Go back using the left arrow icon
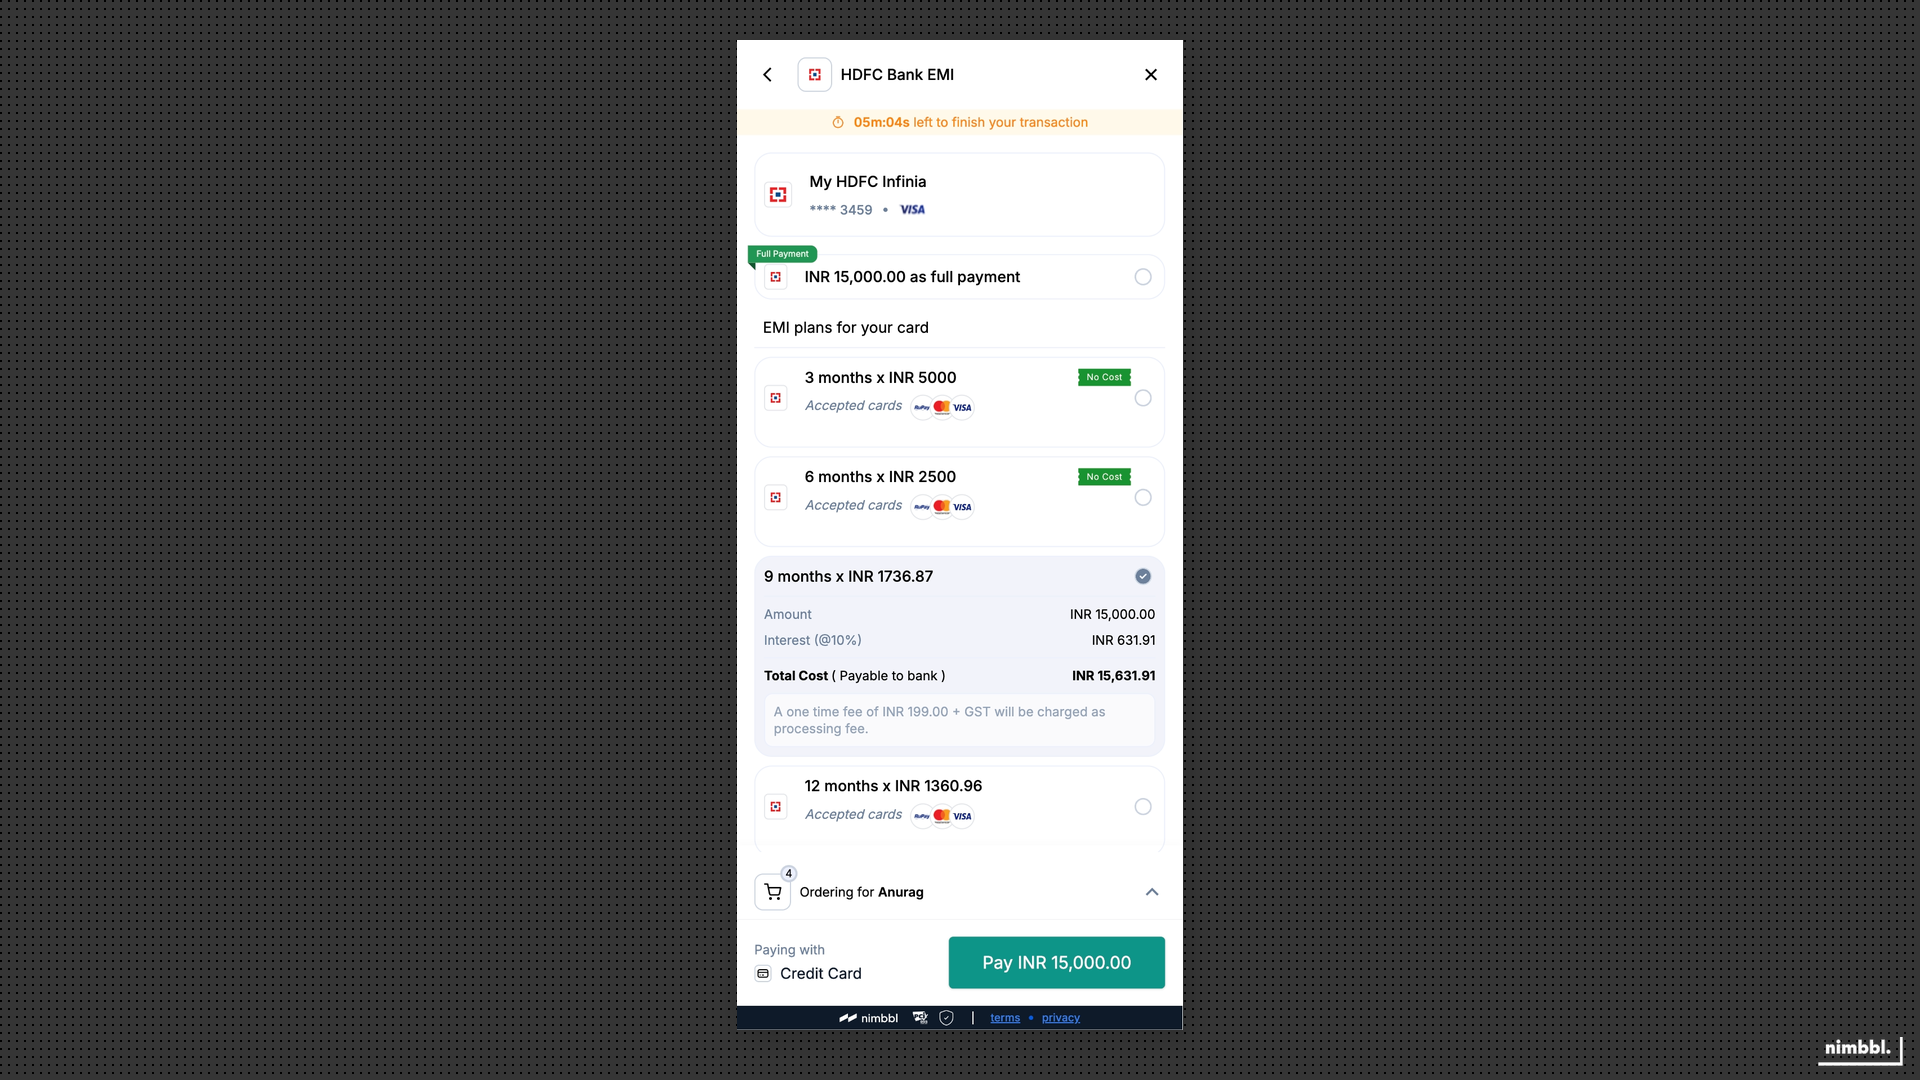Image resolution: width=1920 pixels, height=1080 pixels. [x=767, y=75]
